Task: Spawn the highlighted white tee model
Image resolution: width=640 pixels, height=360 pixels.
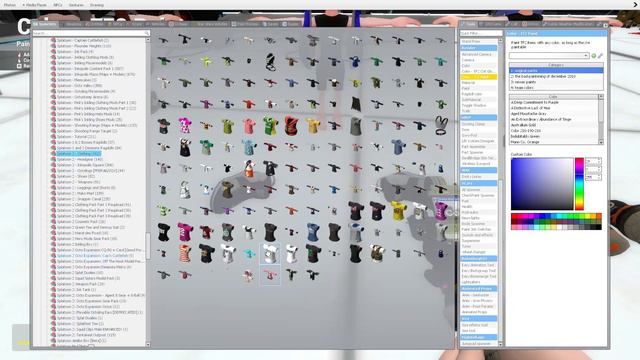Action: point(270,253)
